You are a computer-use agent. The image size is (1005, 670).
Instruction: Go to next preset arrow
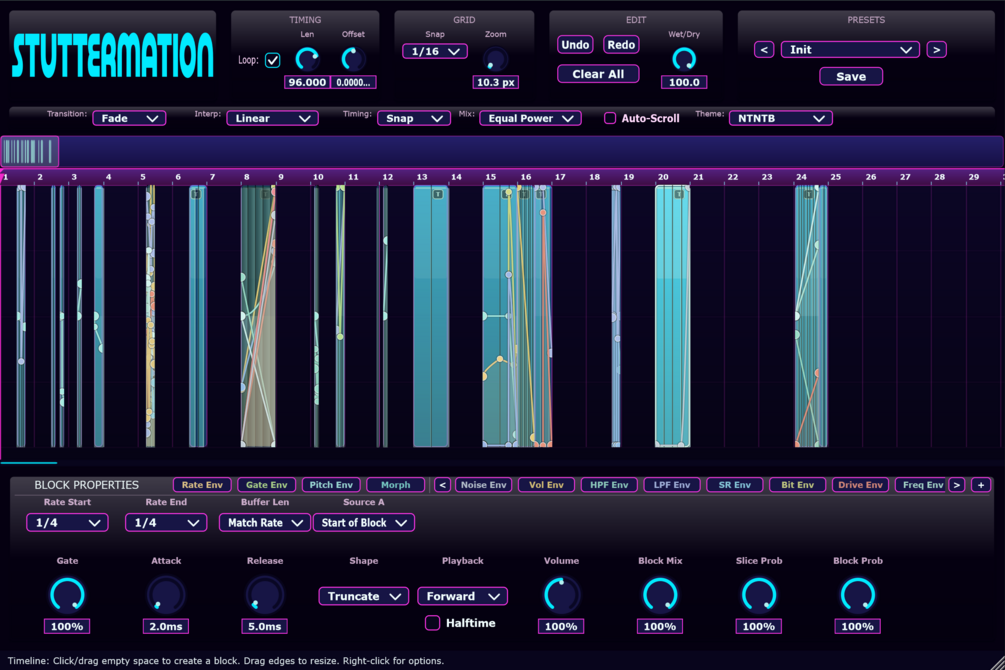pyautogui.click(x=936, y=49)
